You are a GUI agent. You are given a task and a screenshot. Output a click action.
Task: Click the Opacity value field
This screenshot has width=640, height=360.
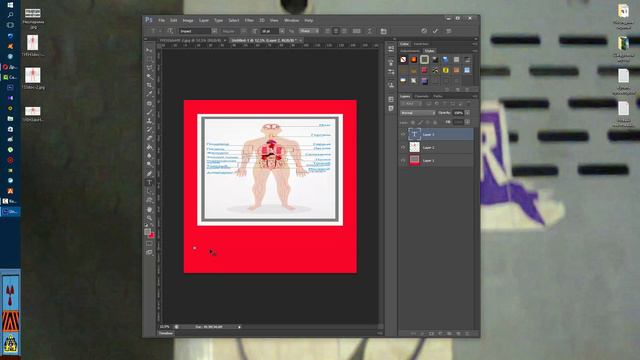(458, 113)
